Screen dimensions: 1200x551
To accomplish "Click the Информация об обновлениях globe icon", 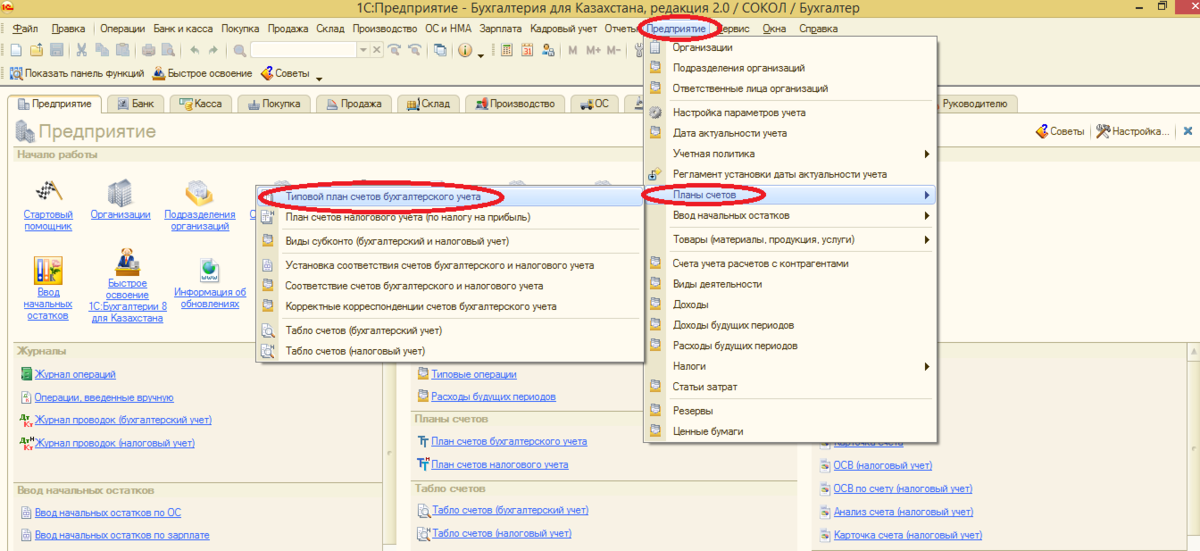I will click(x=210, y=270).
